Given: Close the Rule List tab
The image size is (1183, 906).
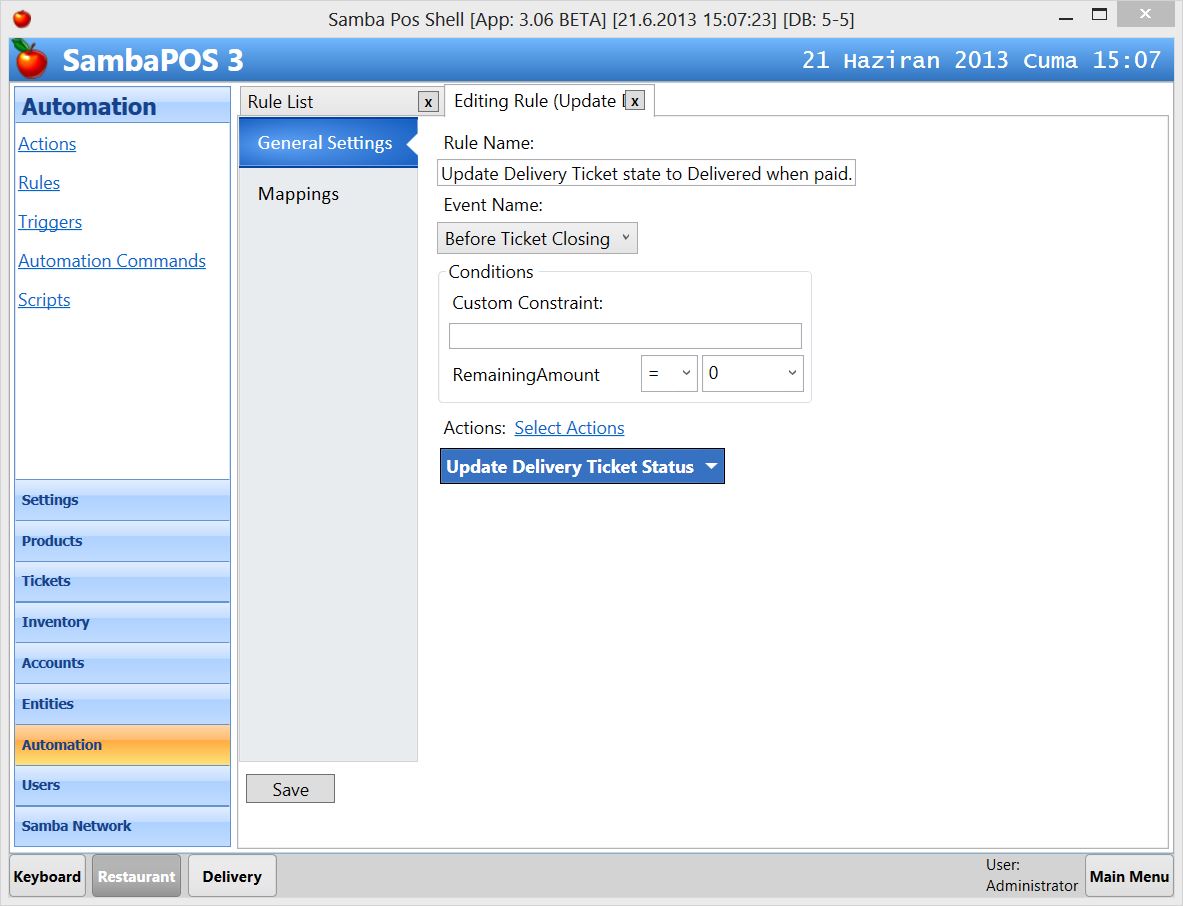Looking at the screenshot, I should point(428,101).
